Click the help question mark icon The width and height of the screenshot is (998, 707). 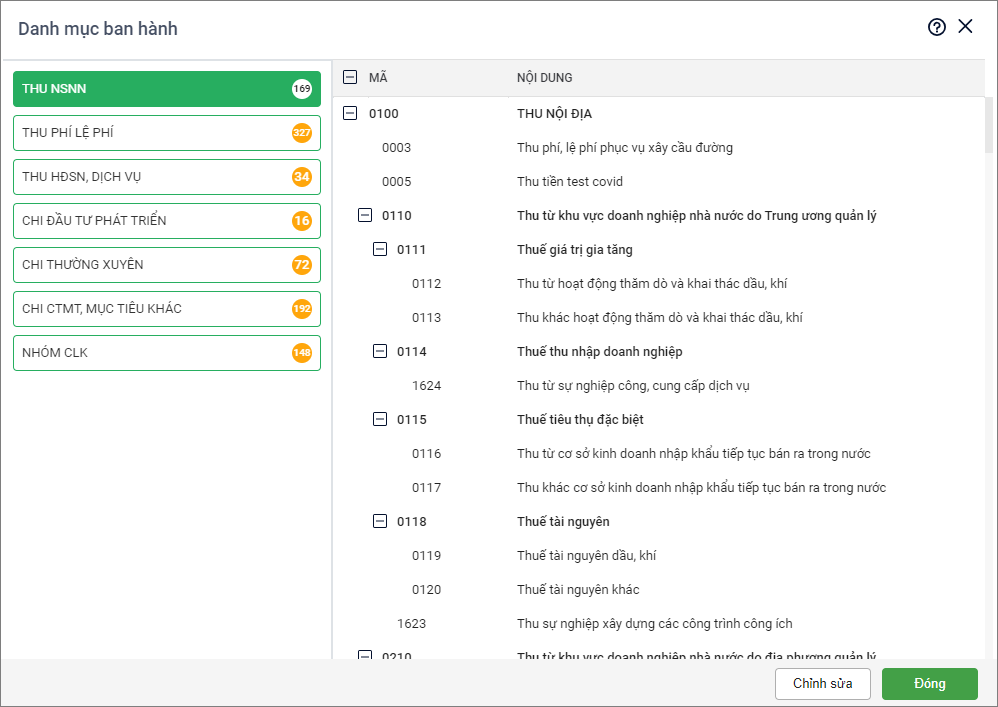[936, 28]
